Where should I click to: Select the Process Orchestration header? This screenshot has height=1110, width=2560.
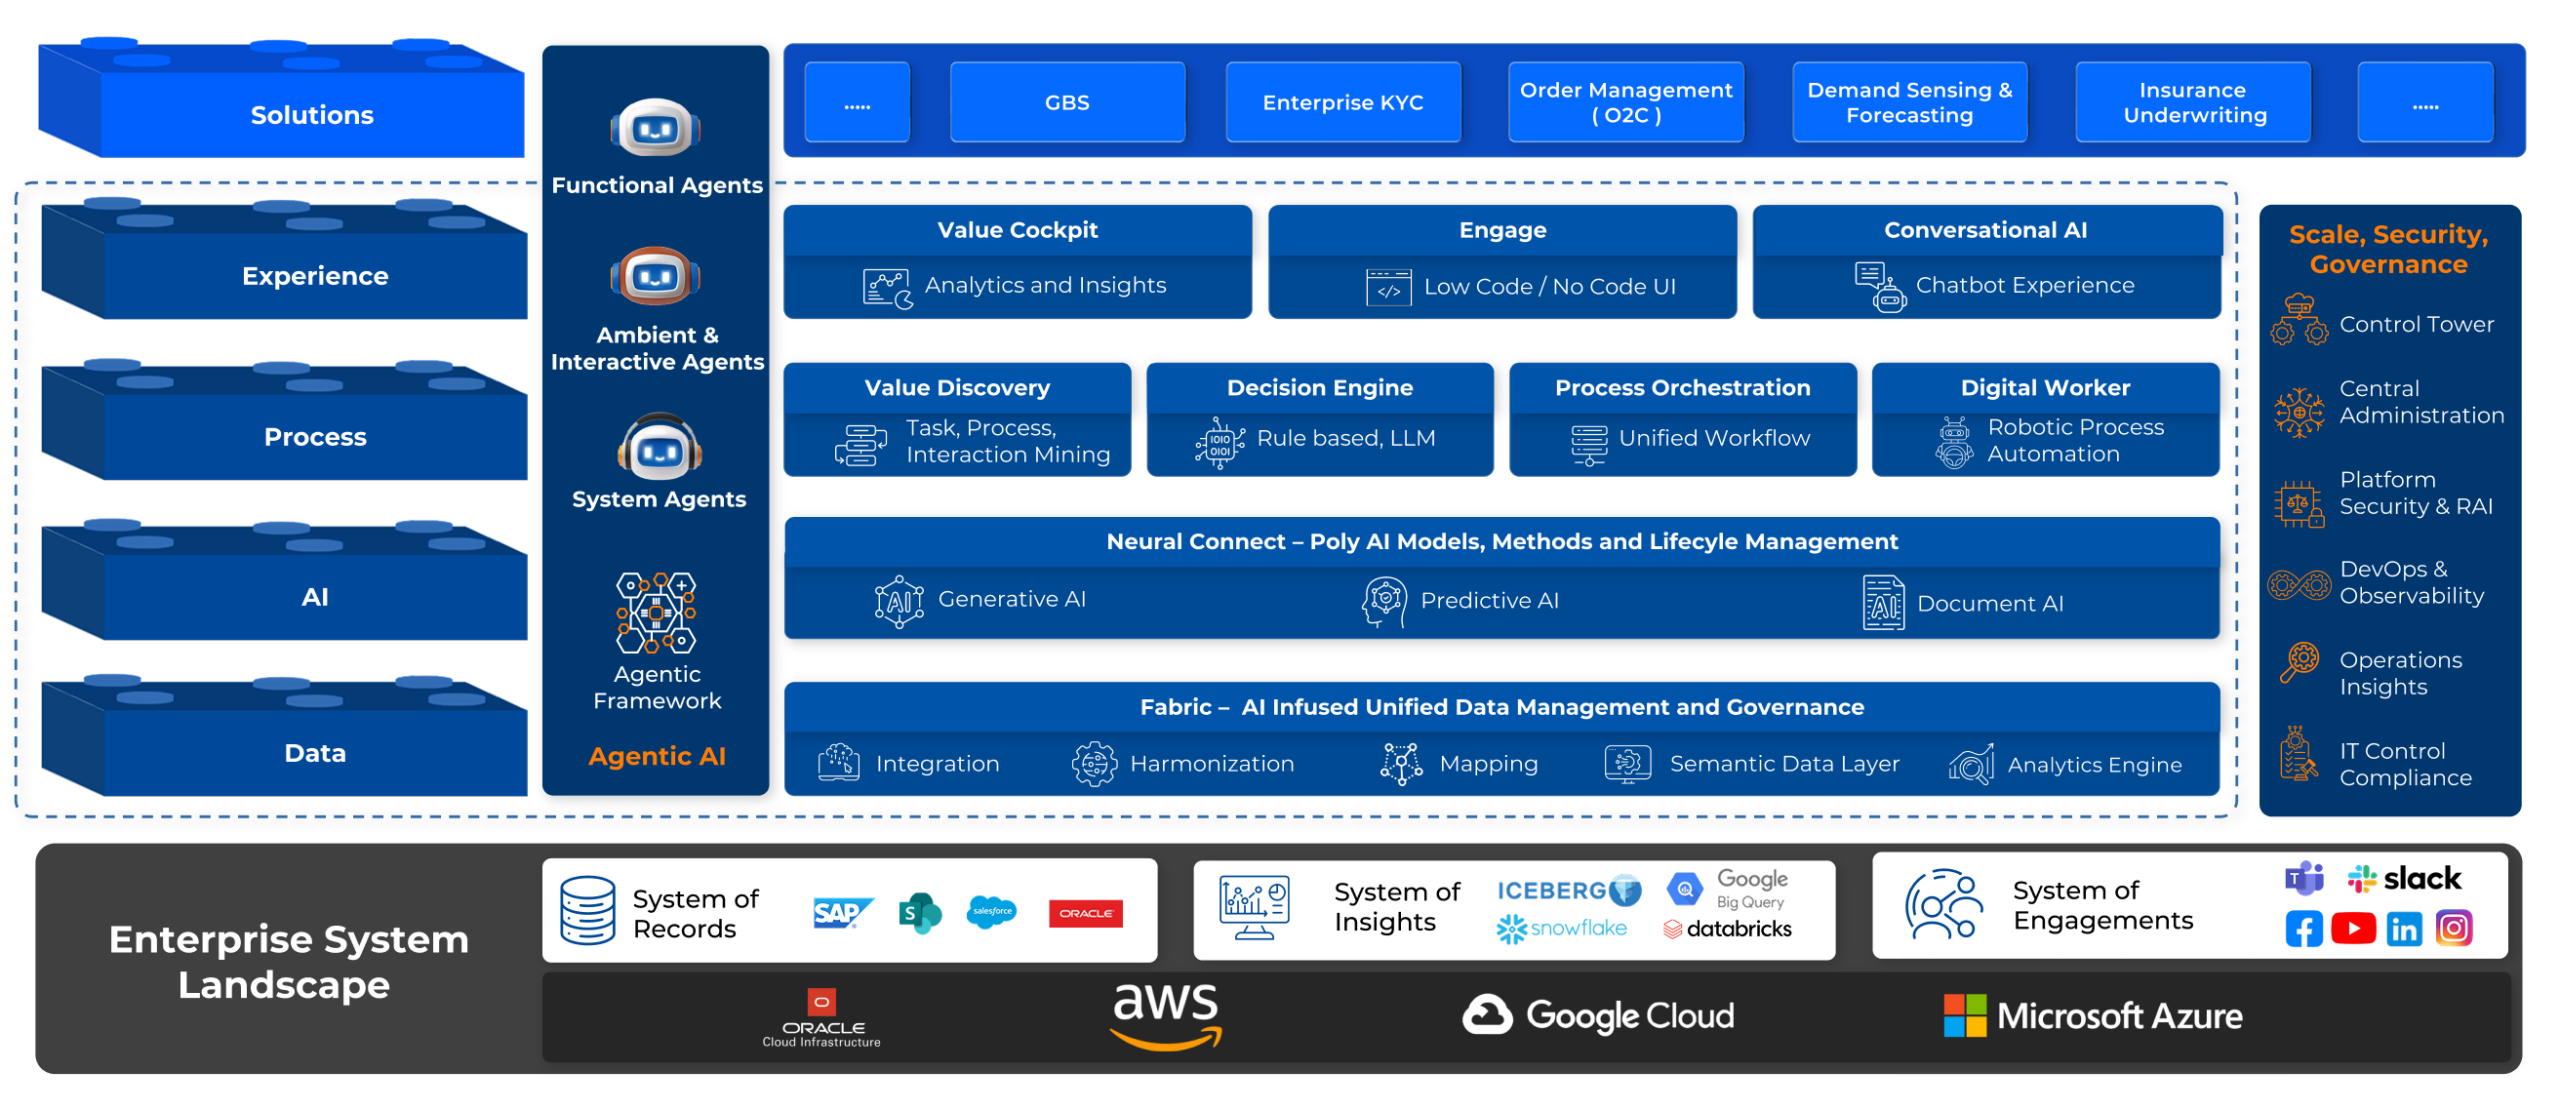(x=1682, y=387)
